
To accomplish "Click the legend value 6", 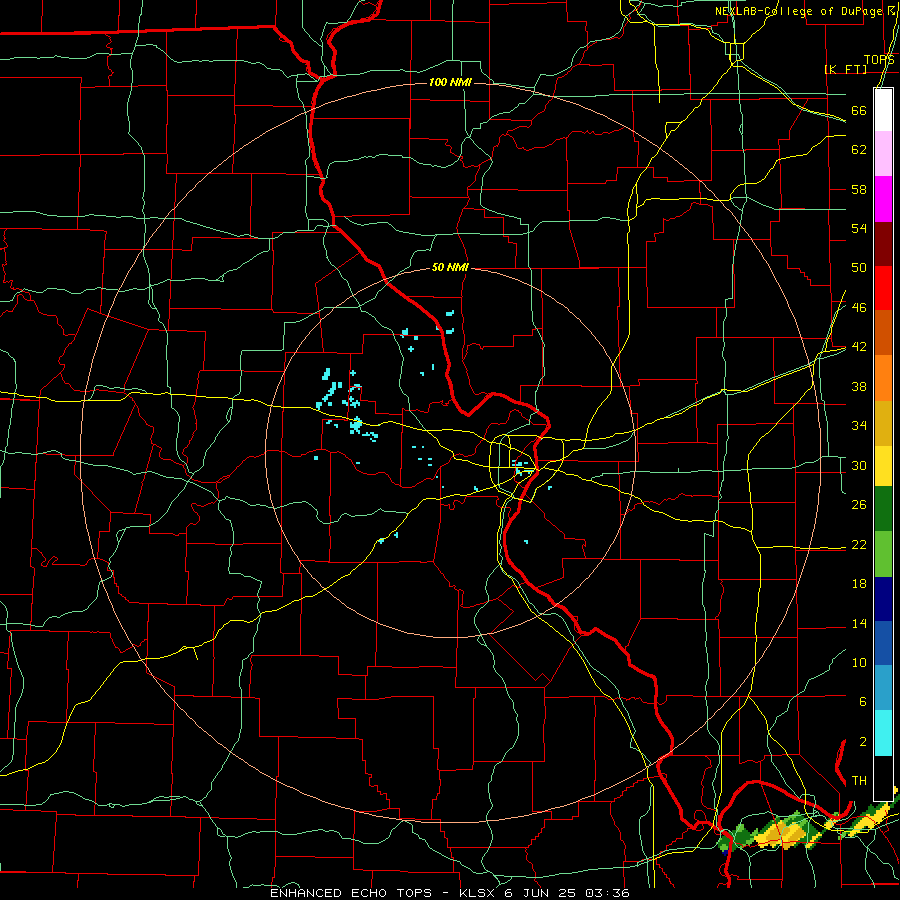I will pyautogui.click(x=862, y=702).
